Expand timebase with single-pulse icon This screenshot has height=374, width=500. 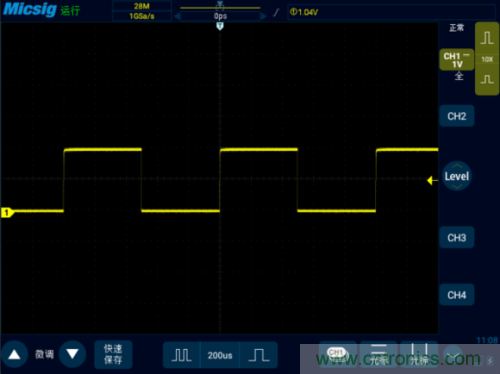(259, 355)
